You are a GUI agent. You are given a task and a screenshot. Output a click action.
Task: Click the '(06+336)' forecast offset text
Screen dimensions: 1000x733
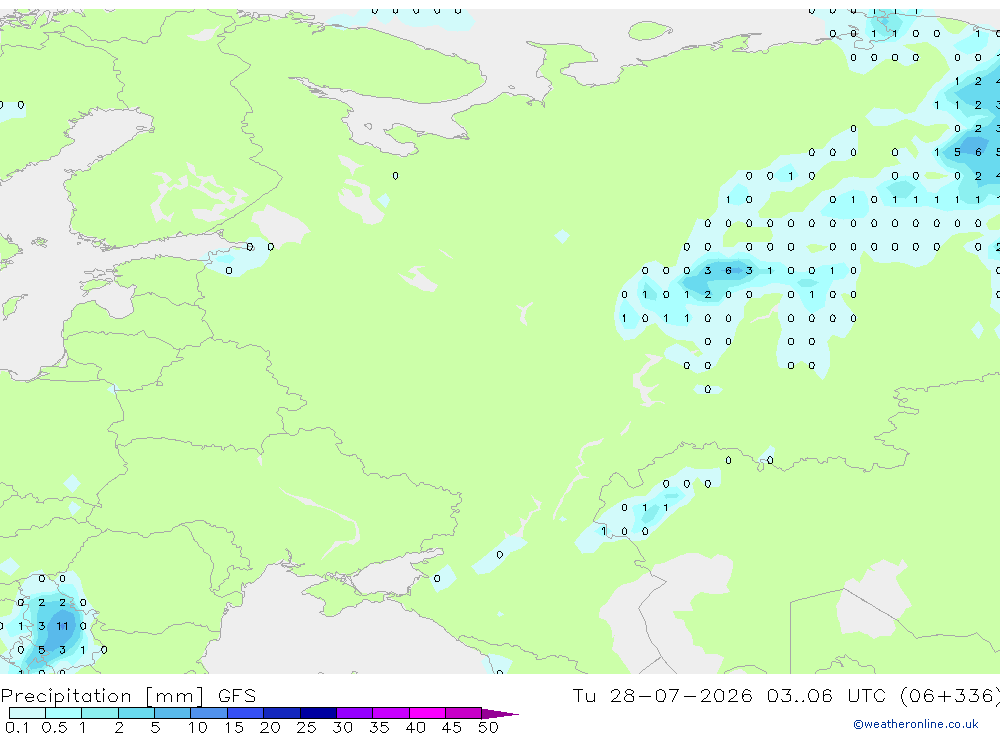[950, 695]
